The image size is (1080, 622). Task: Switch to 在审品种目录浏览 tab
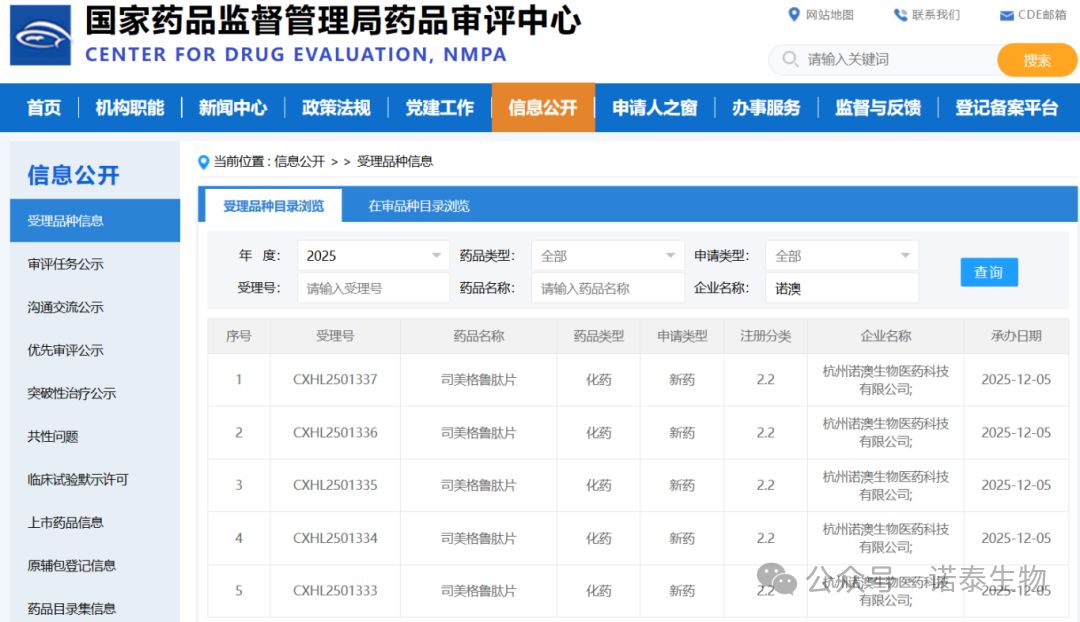419,206
